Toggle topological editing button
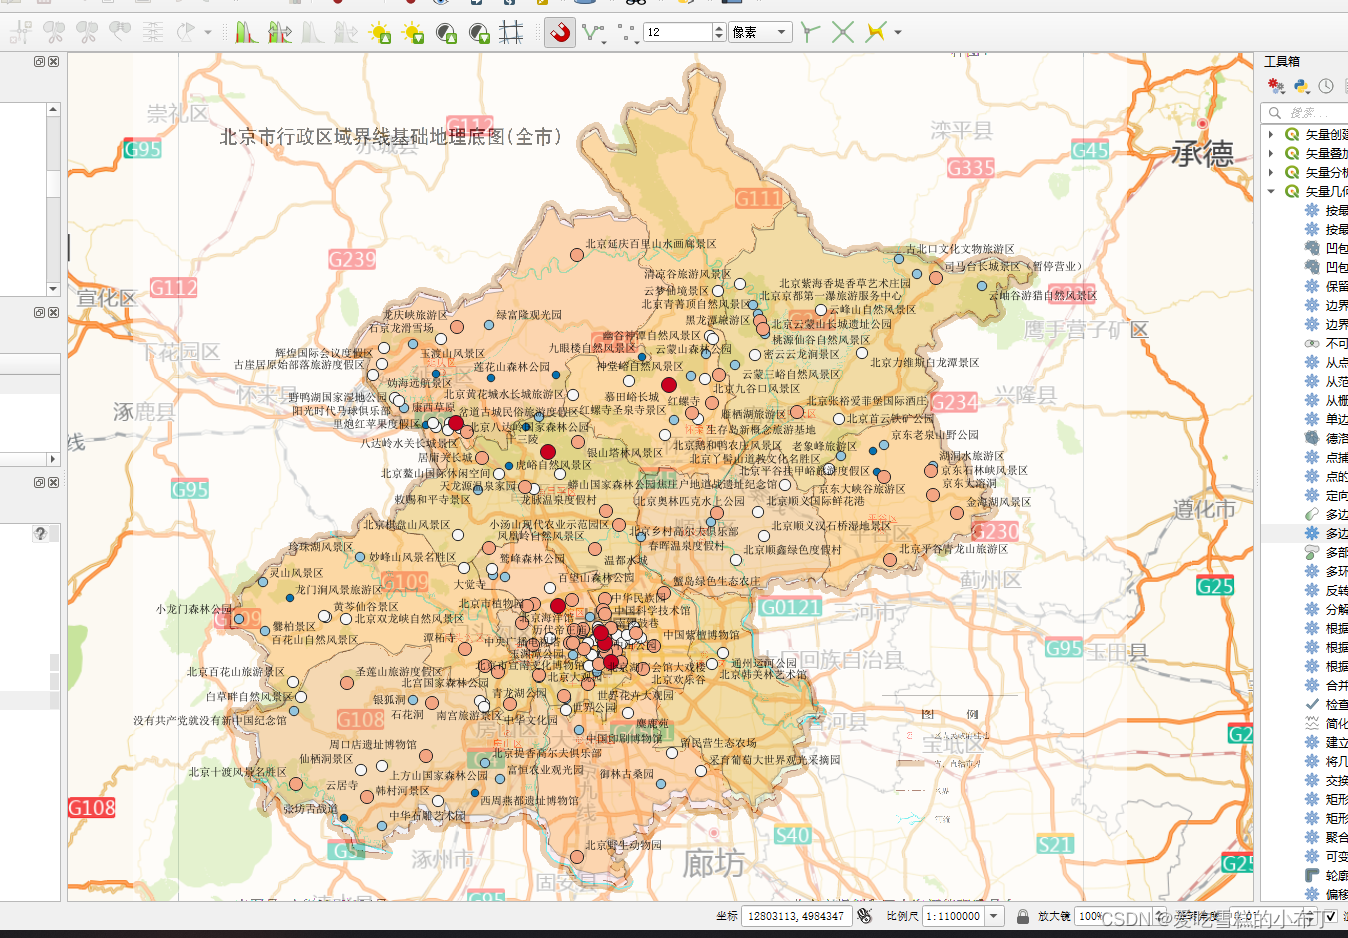The image size is (1348, 938). (x=811, y=33)
